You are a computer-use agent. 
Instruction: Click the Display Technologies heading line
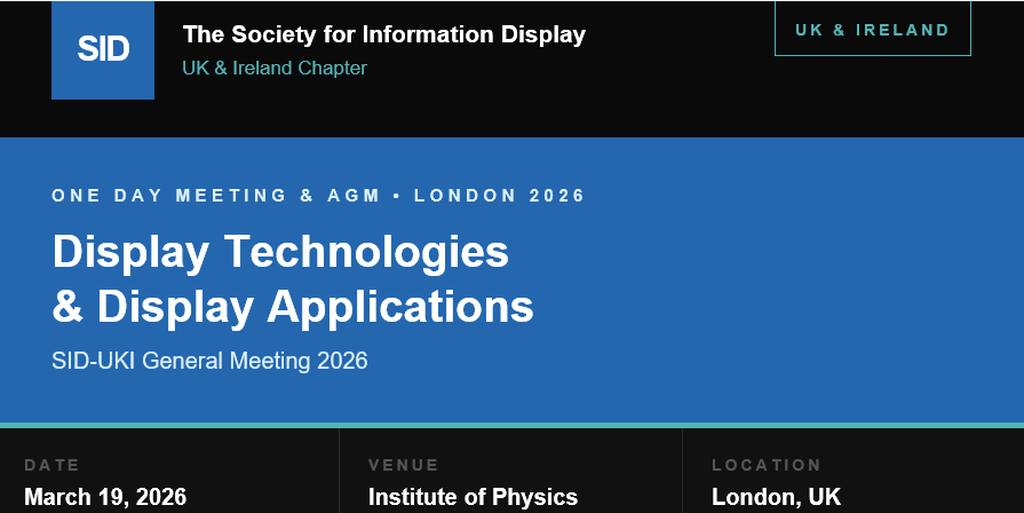pyautogui.click(x=280, y=251)
